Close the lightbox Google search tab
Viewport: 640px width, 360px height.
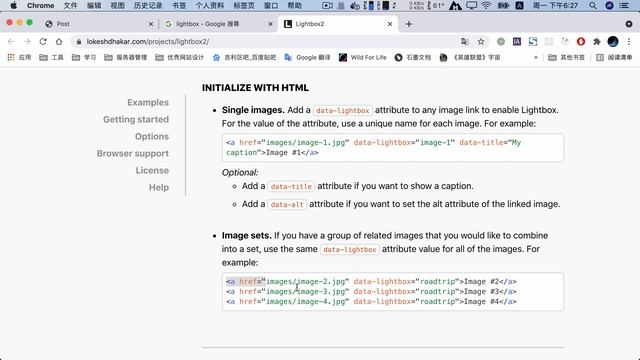[x=270, y=24]
